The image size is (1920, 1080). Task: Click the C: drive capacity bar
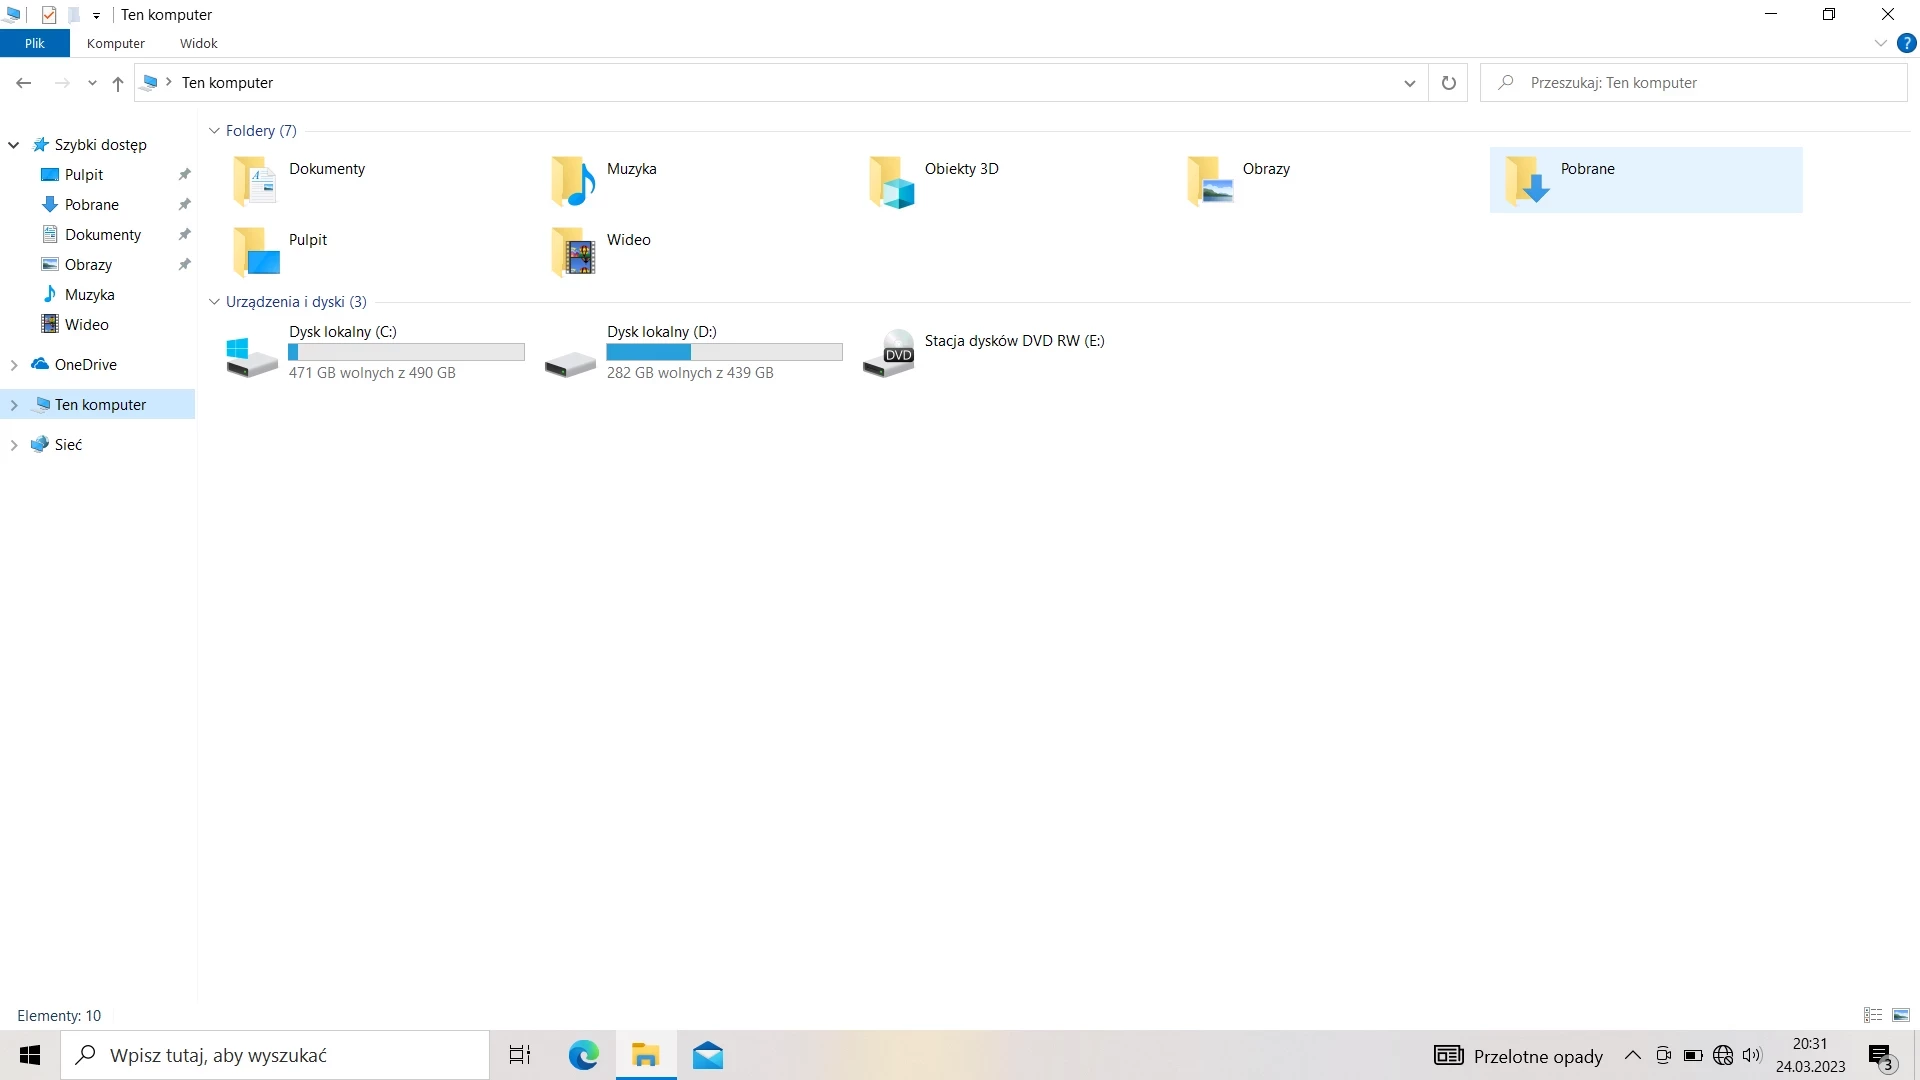(x=406, y=352)
